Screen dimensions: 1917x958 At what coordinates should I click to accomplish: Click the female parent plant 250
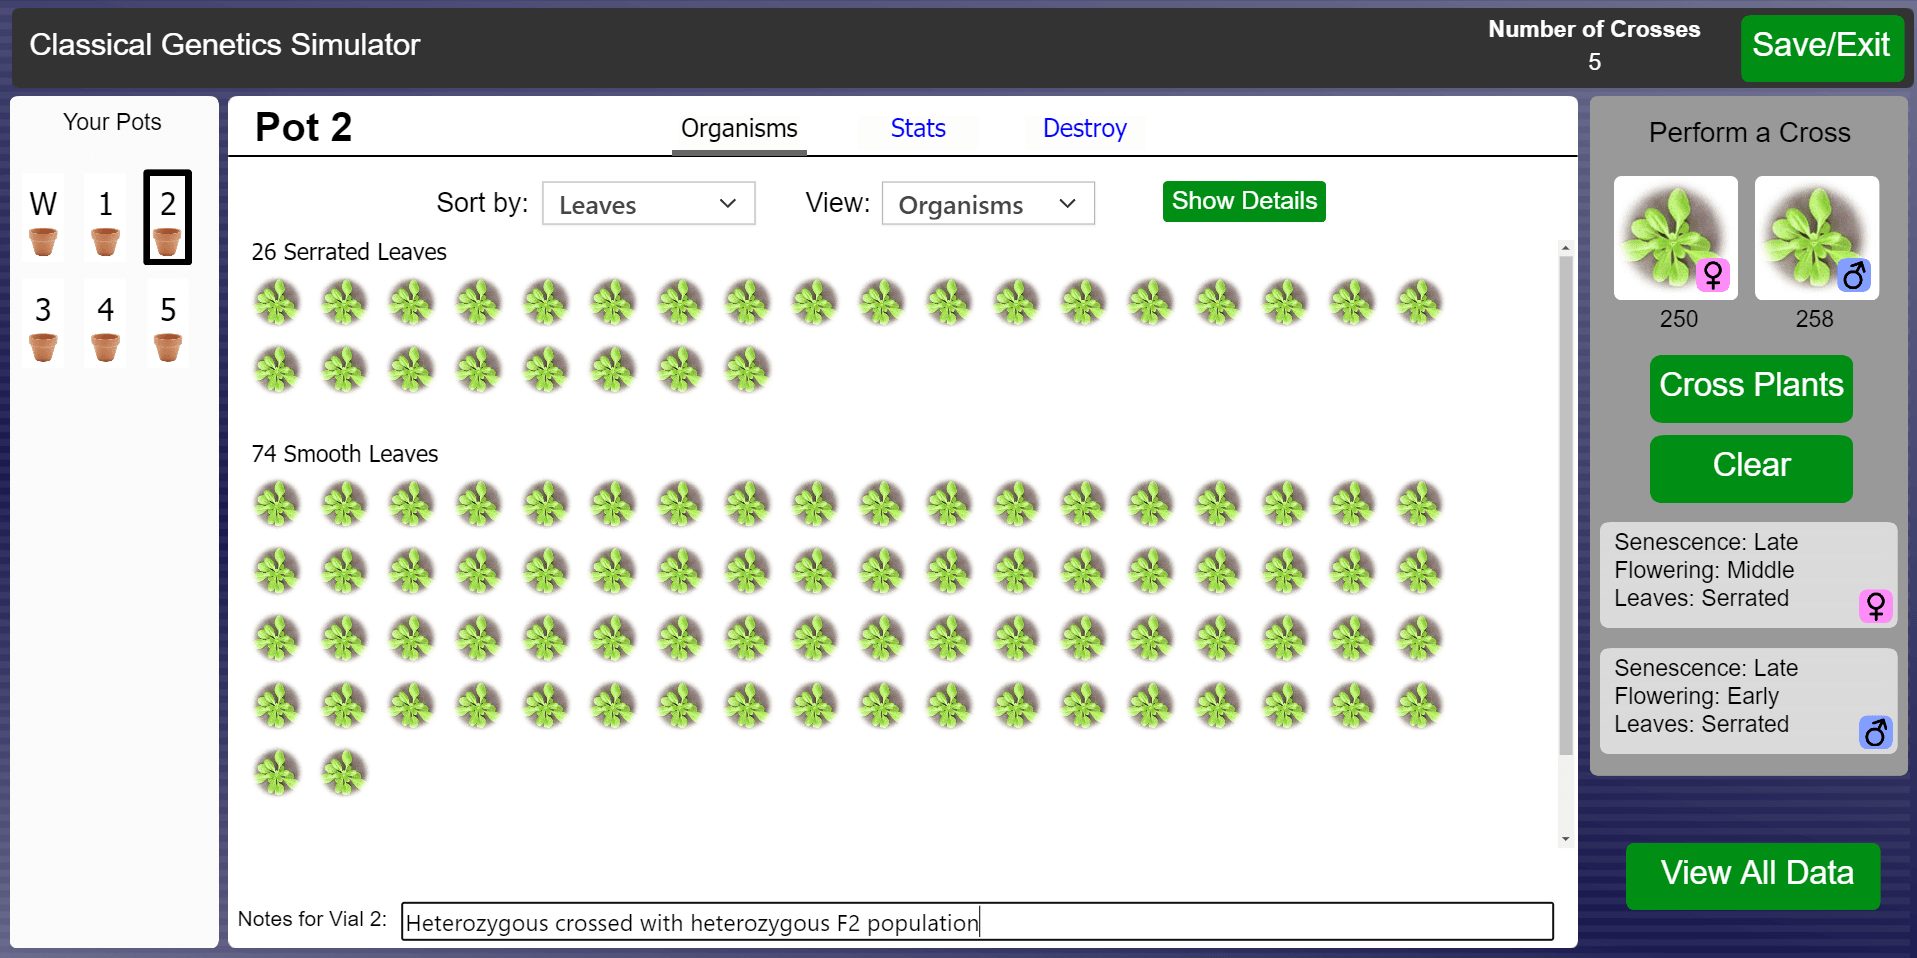(x=1675, y=238)
